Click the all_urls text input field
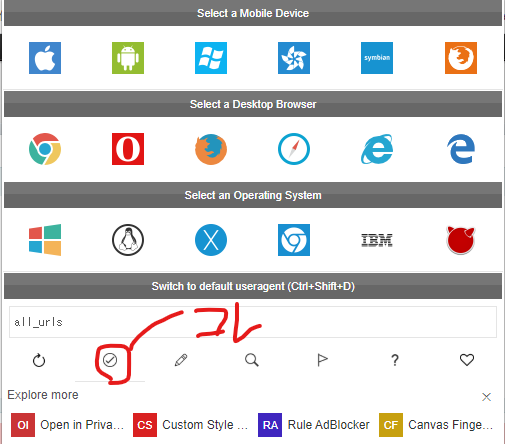505x444 pixels. pyautogui.click(x=253, y=322)
